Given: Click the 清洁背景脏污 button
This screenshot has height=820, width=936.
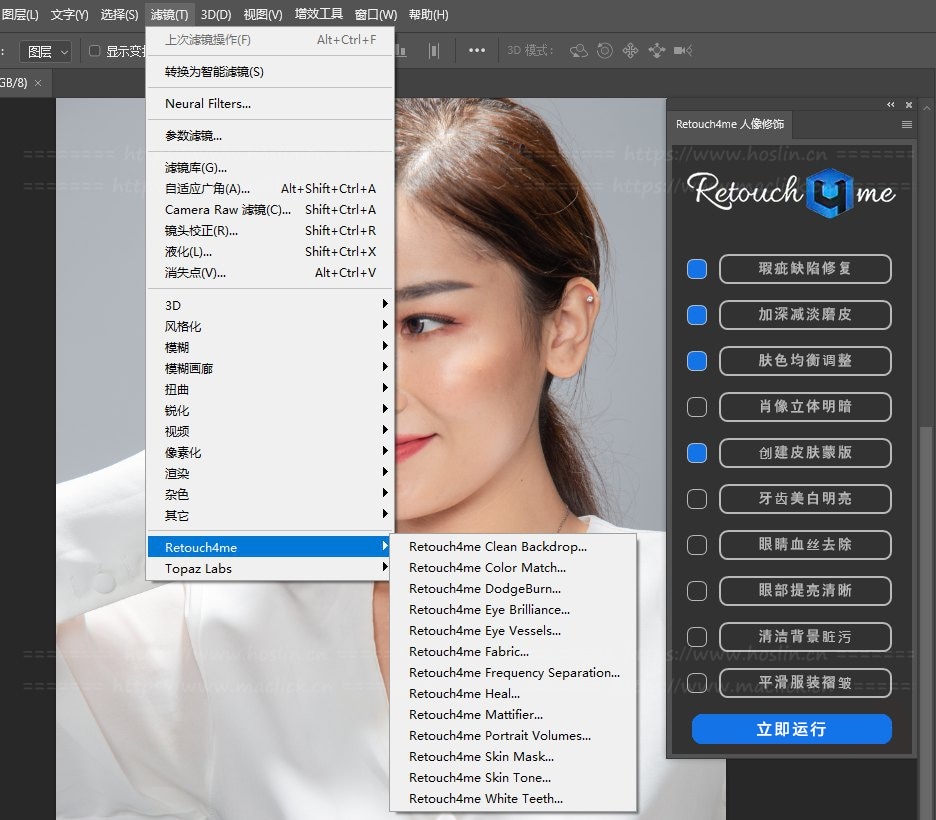Looking at the screenshot, I should point(804,637).
